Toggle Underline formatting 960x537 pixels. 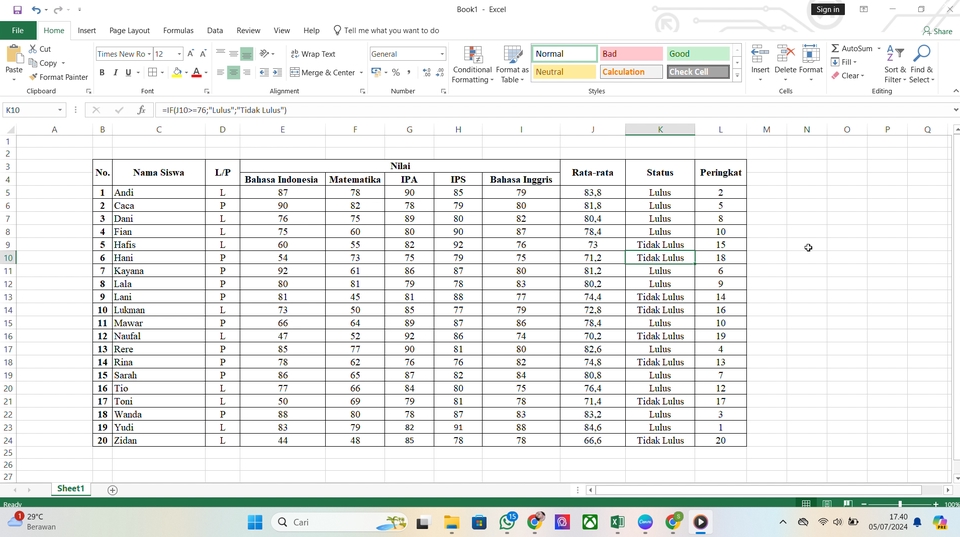click(x=128, y=72)
